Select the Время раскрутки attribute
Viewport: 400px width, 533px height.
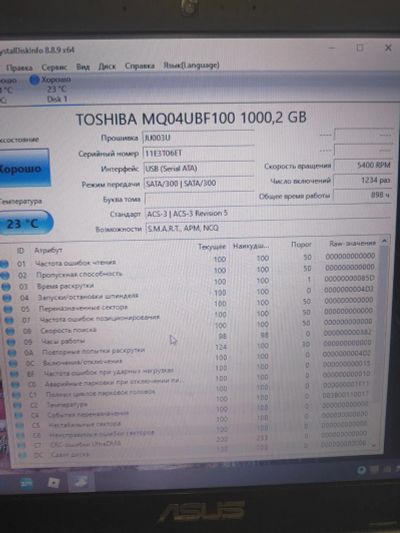65,286
